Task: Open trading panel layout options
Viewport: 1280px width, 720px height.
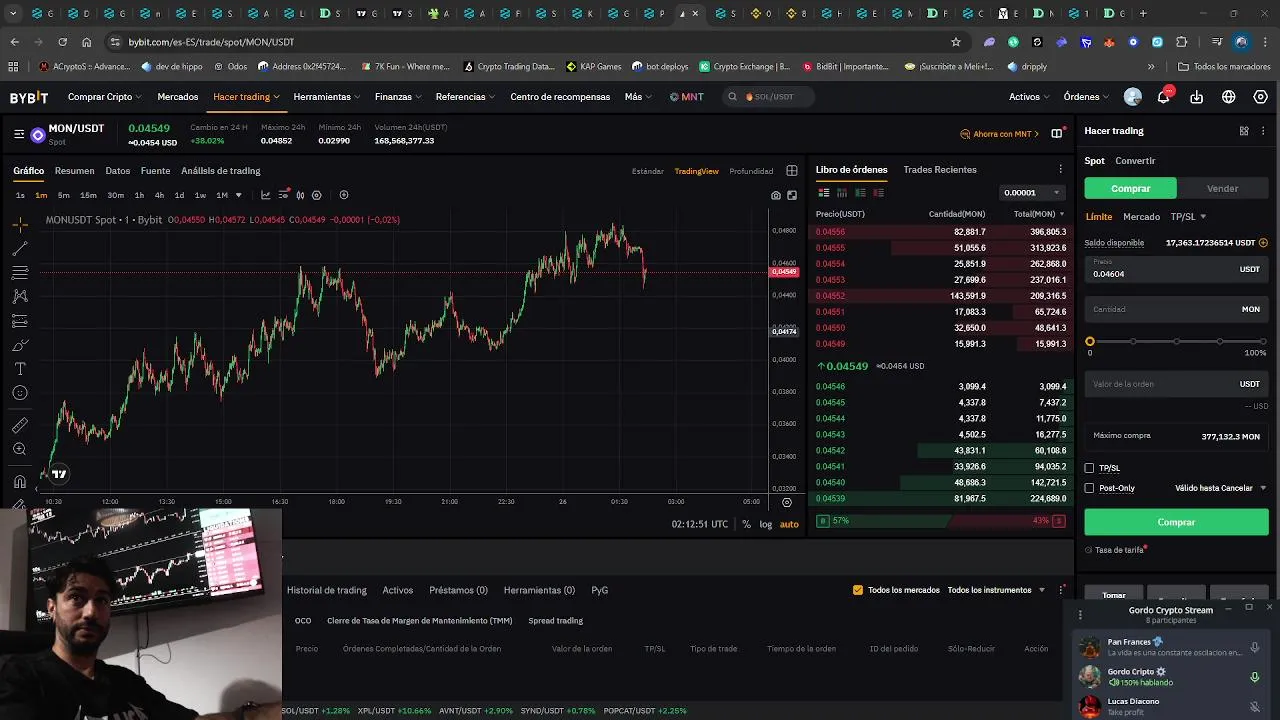Action: [1244, 131]
